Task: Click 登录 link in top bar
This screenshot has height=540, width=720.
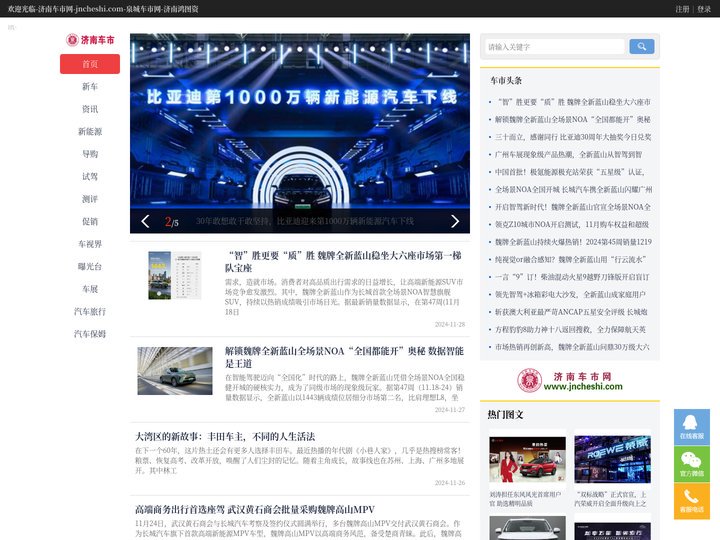Action: point(703,9)
